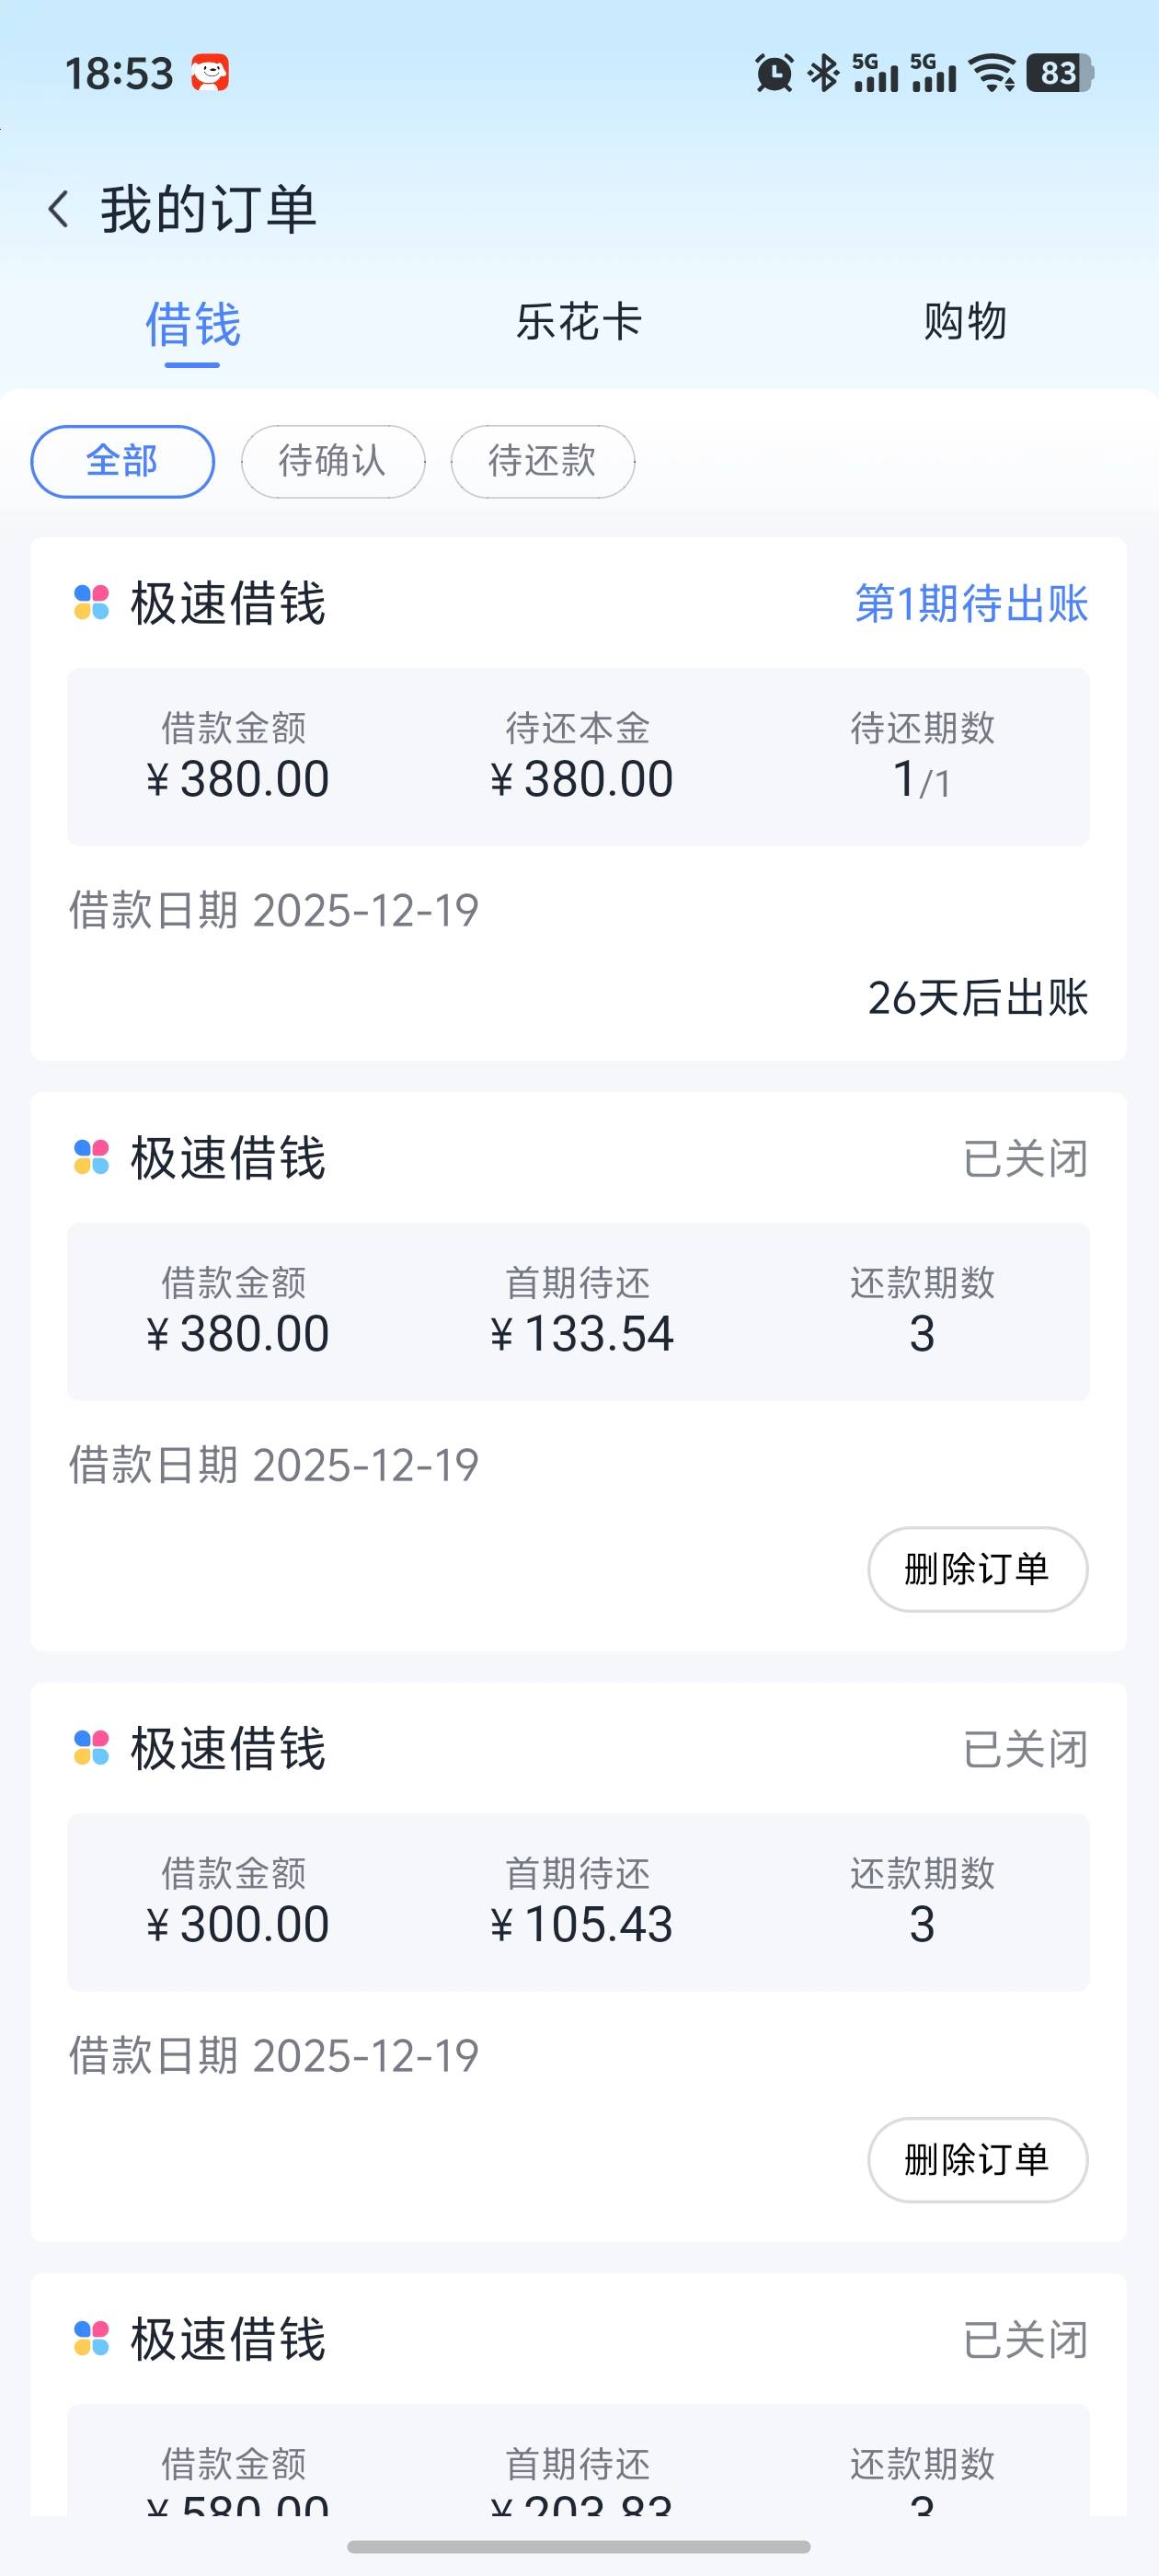Viewport: 1159px width, 2576px height.
Task: Tap the back arrow beside 我的订单
Action: [x=59, y=210]
